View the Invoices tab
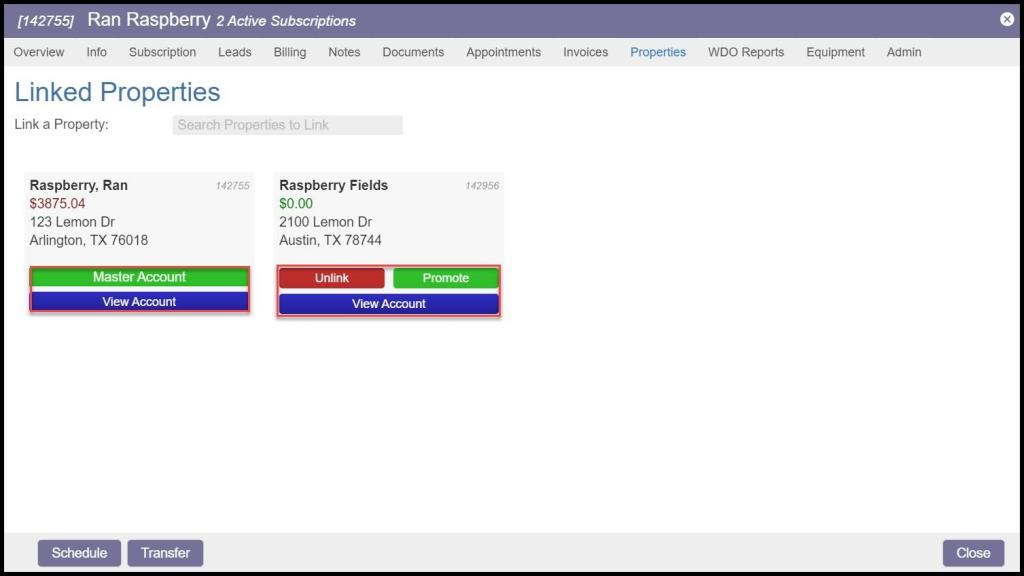This screenshot has width=1024, height=576. point(585,52)
